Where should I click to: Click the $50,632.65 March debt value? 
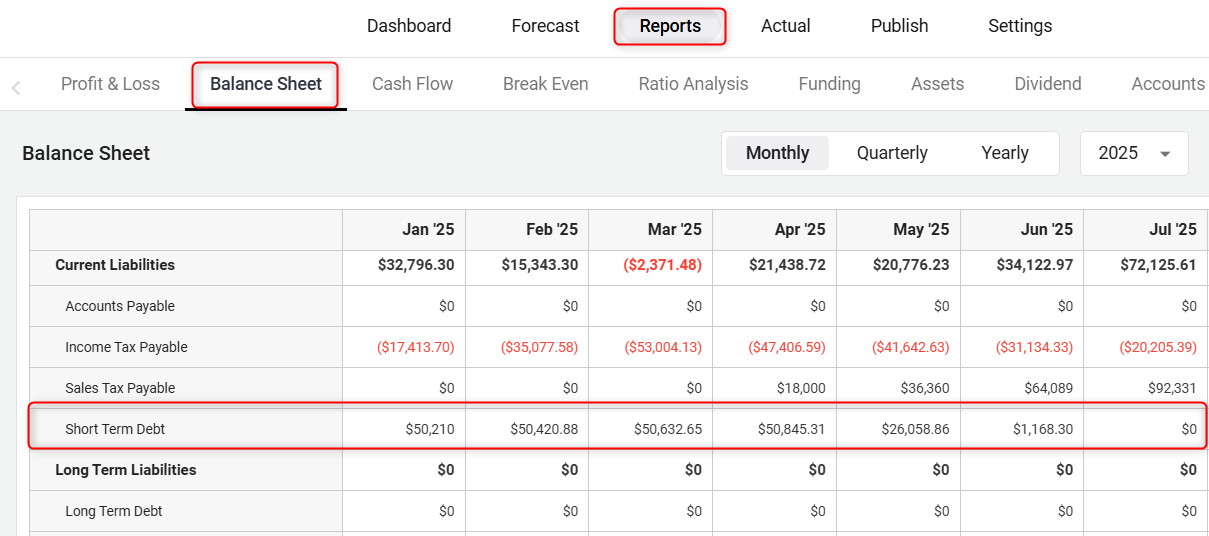[668, 429]
